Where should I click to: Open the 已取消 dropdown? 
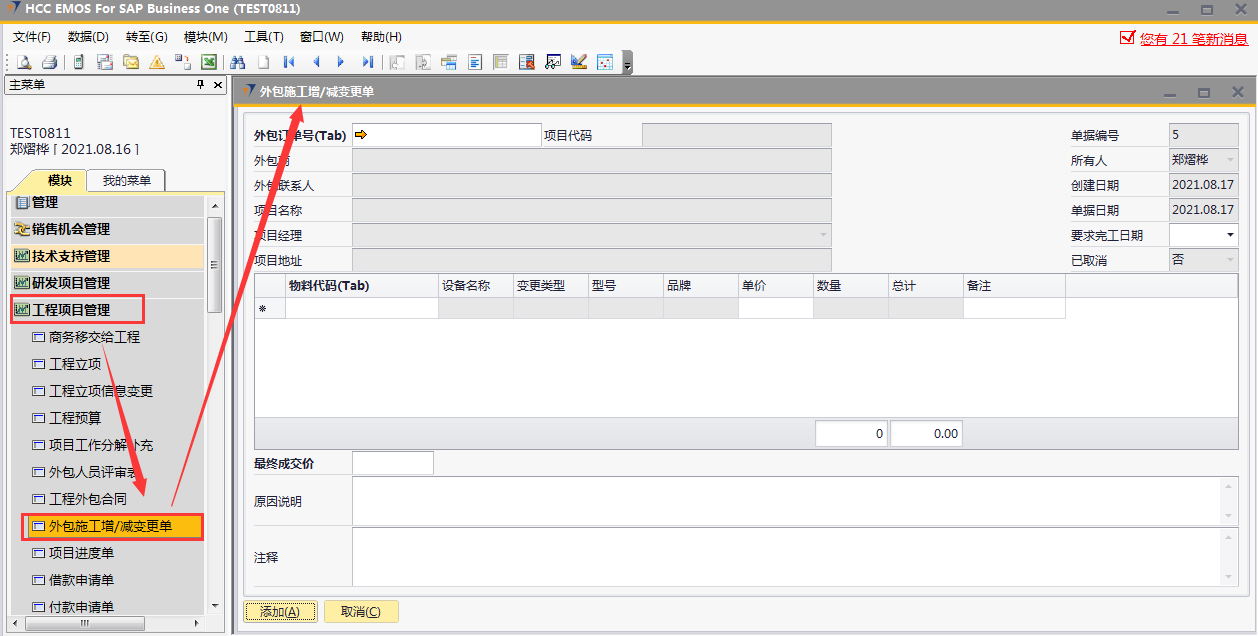click(x=1229, y=260)
